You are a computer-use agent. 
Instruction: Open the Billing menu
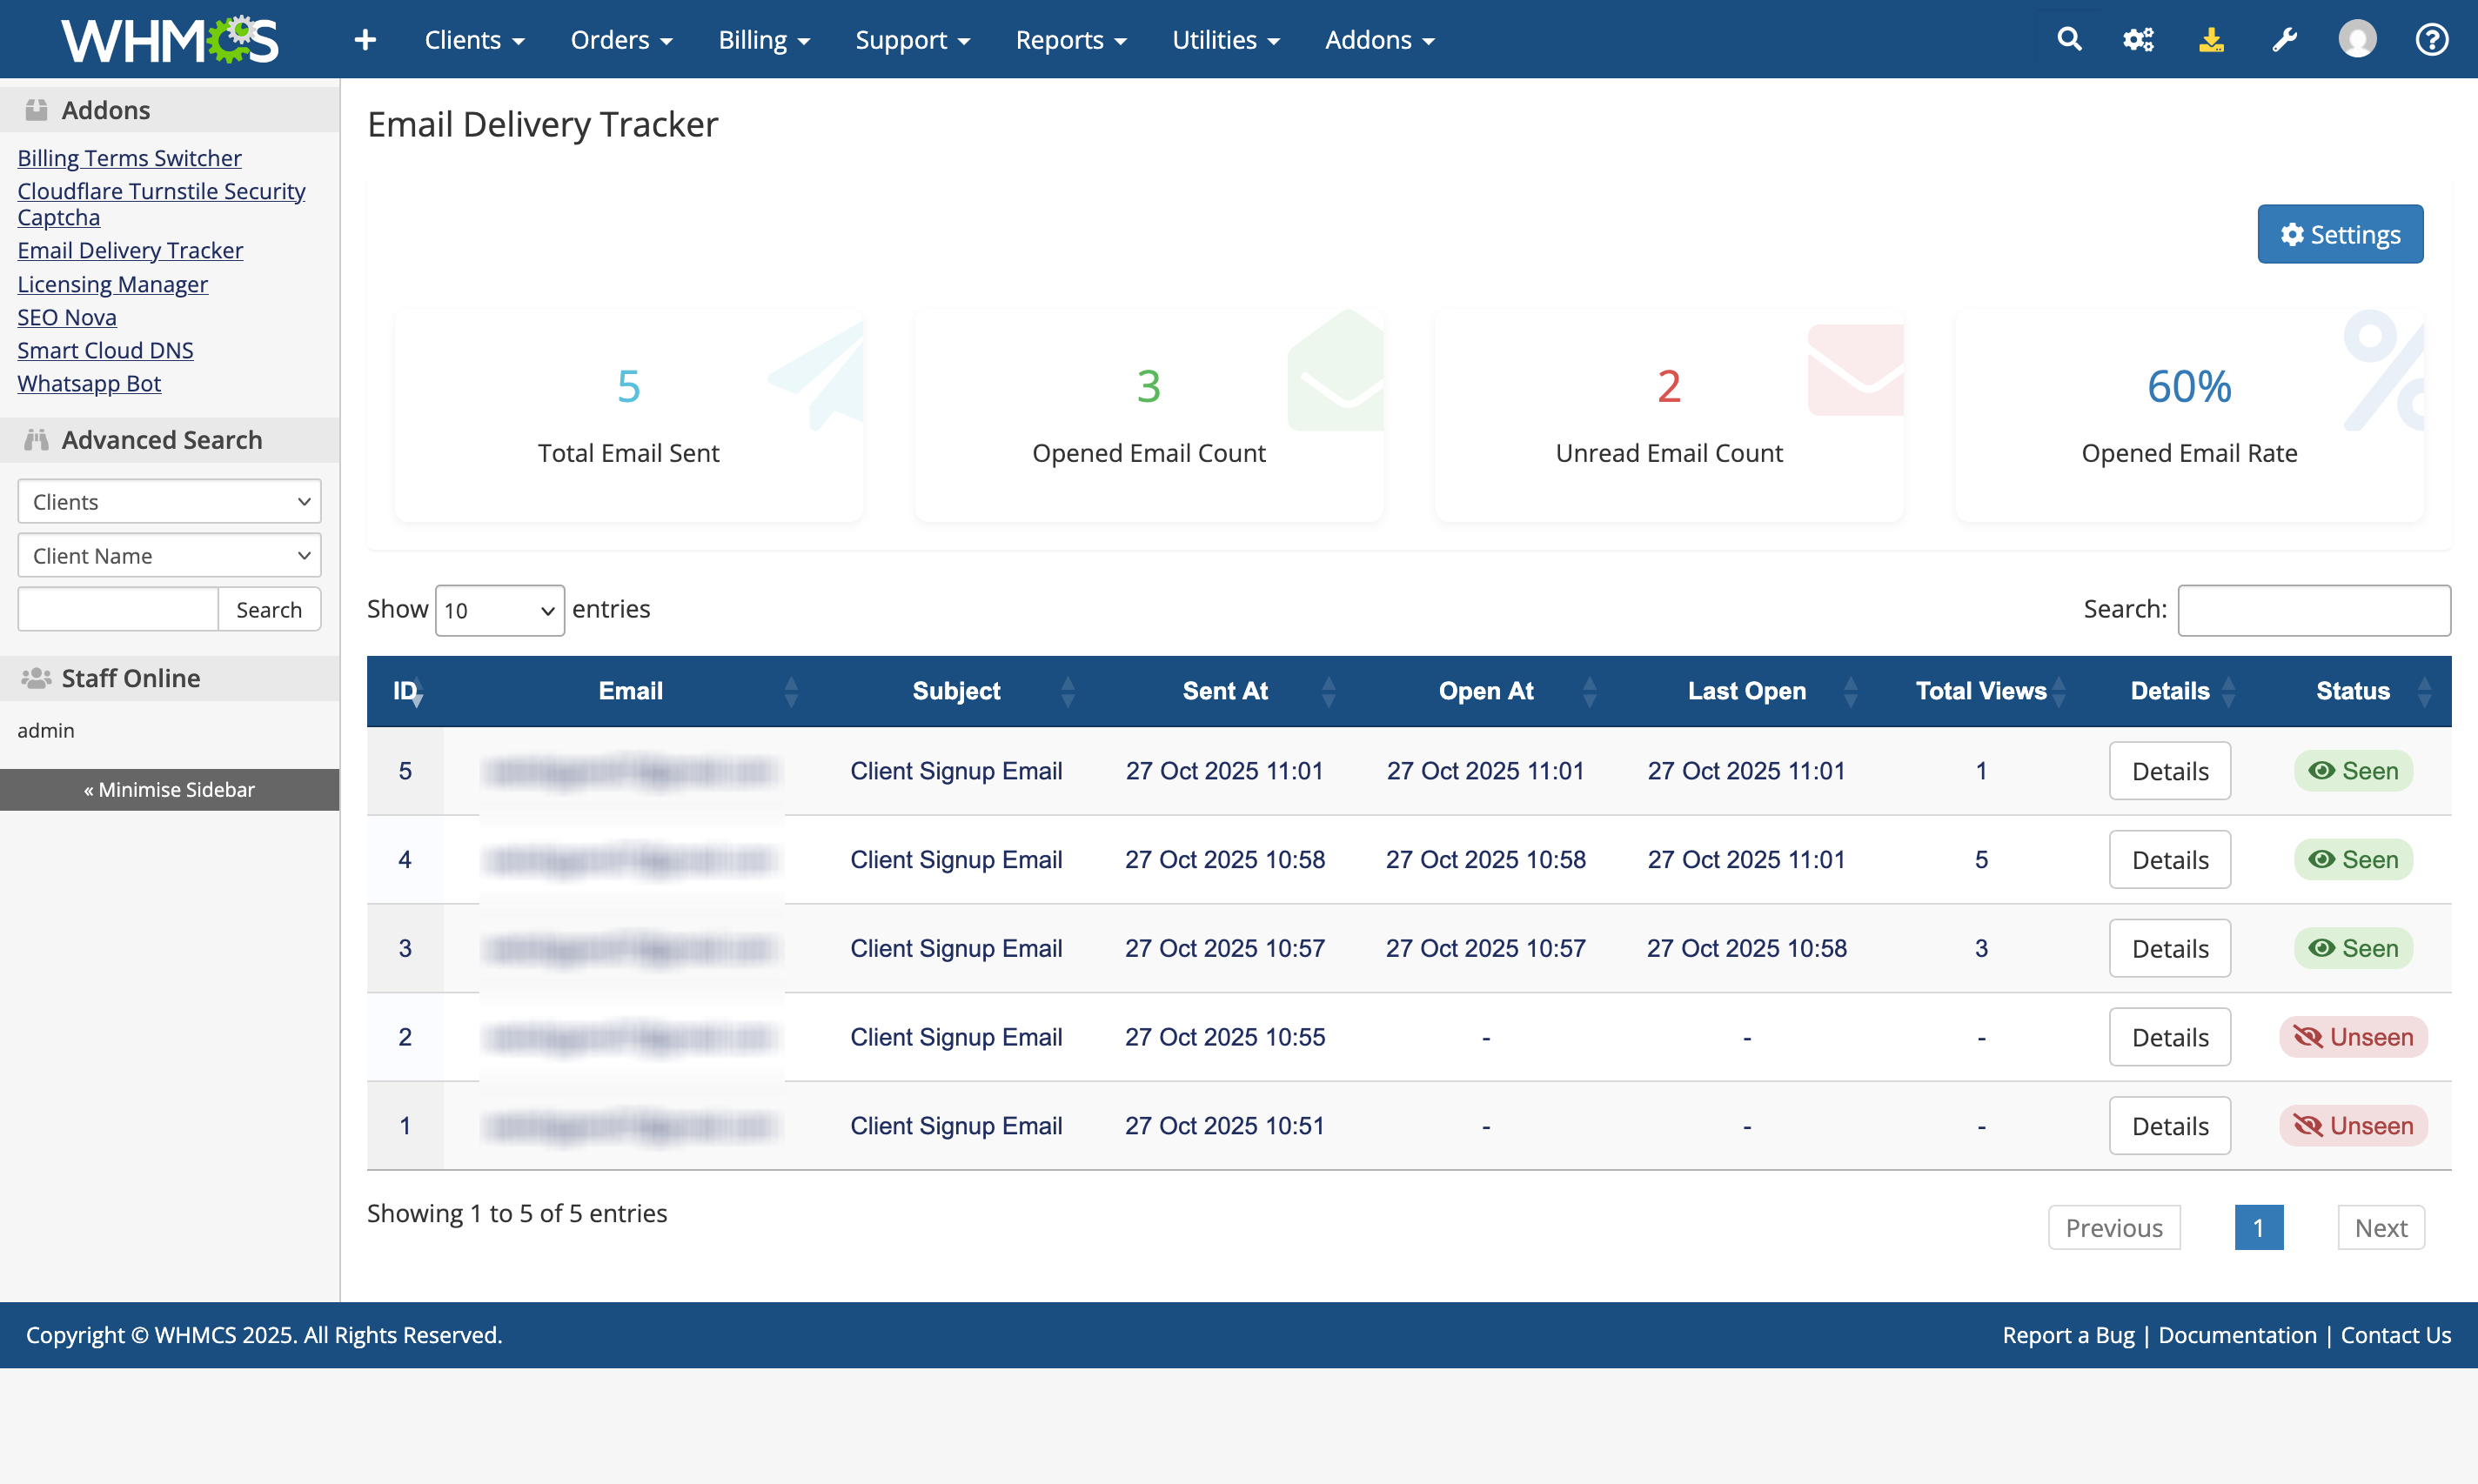tap(763, 40)
